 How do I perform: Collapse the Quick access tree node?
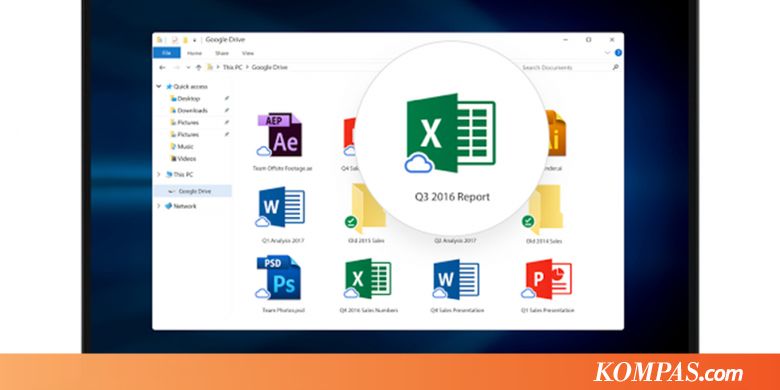click(159, 86)
